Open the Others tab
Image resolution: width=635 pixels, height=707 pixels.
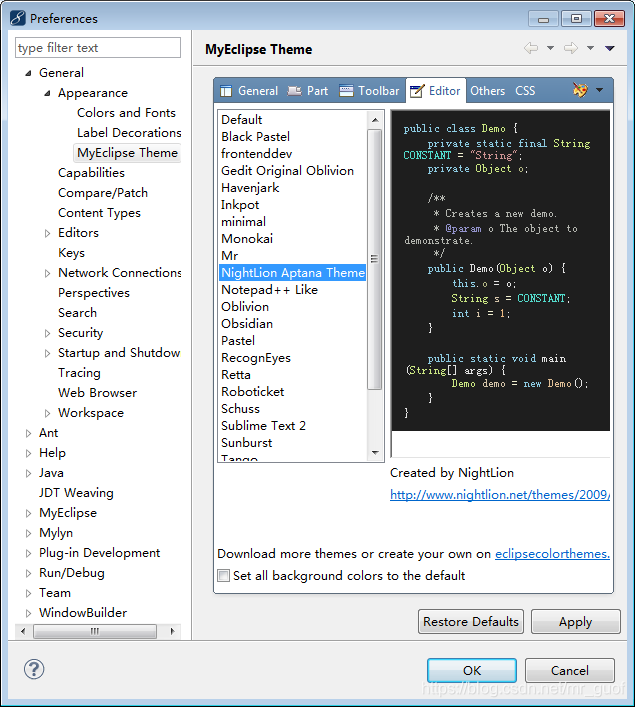tap(488, 91)
